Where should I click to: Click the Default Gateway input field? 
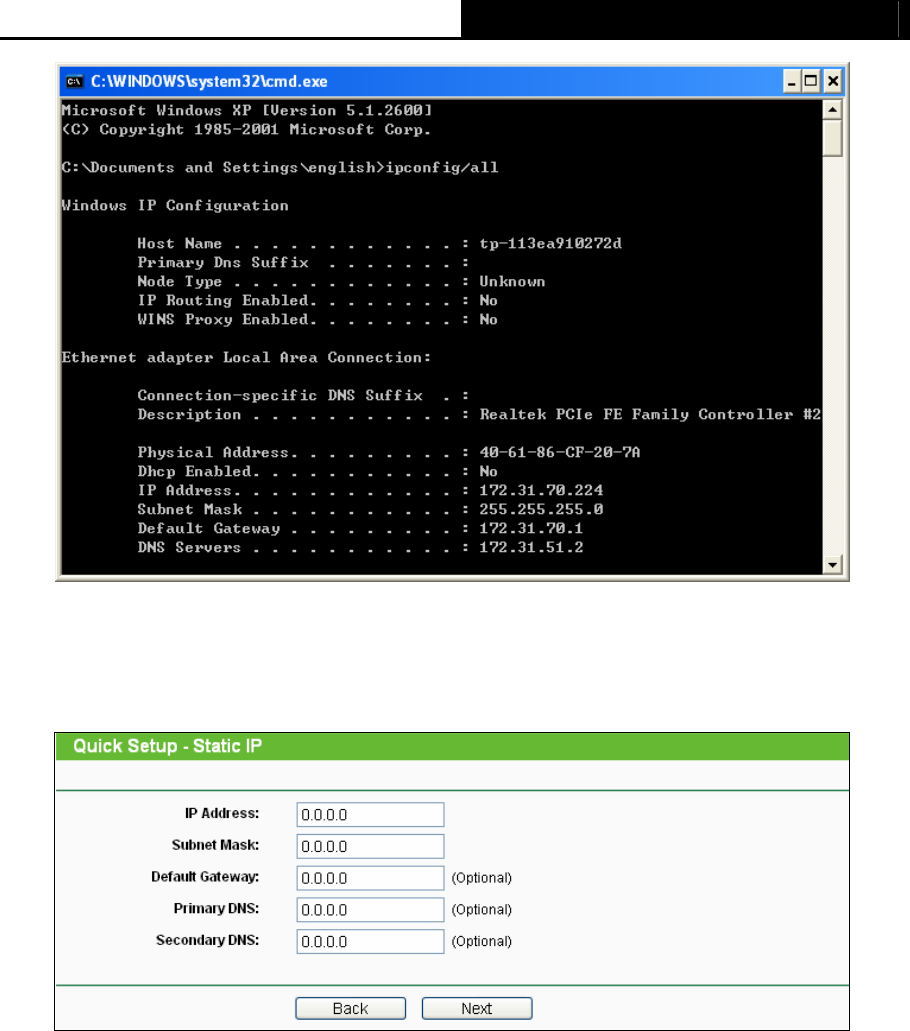pos(370,878)
